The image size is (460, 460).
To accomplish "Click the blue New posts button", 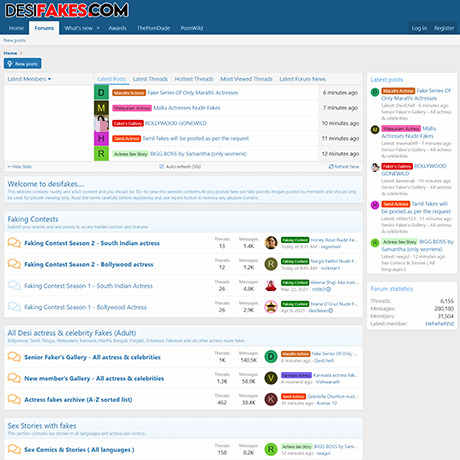I will pos(23,64).
